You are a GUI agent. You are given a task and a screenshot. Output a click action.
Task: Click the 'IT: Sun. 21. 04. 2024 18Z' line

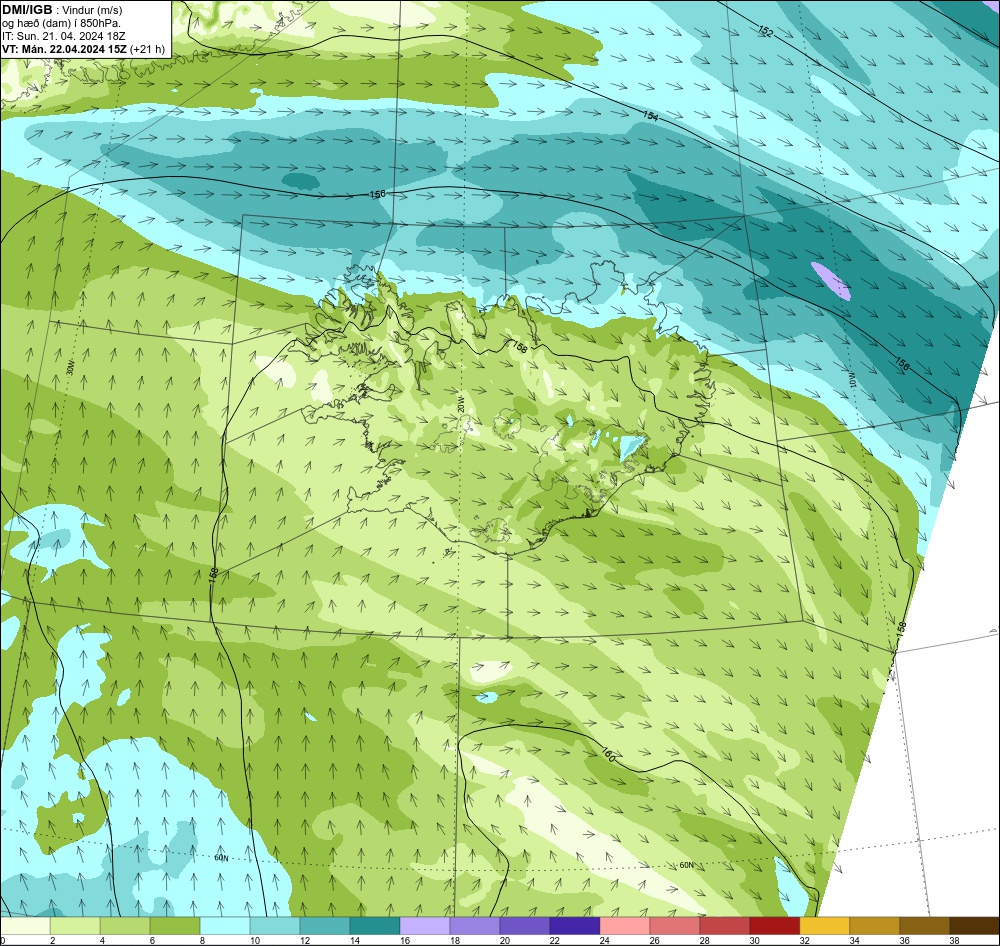click(64, 36)
